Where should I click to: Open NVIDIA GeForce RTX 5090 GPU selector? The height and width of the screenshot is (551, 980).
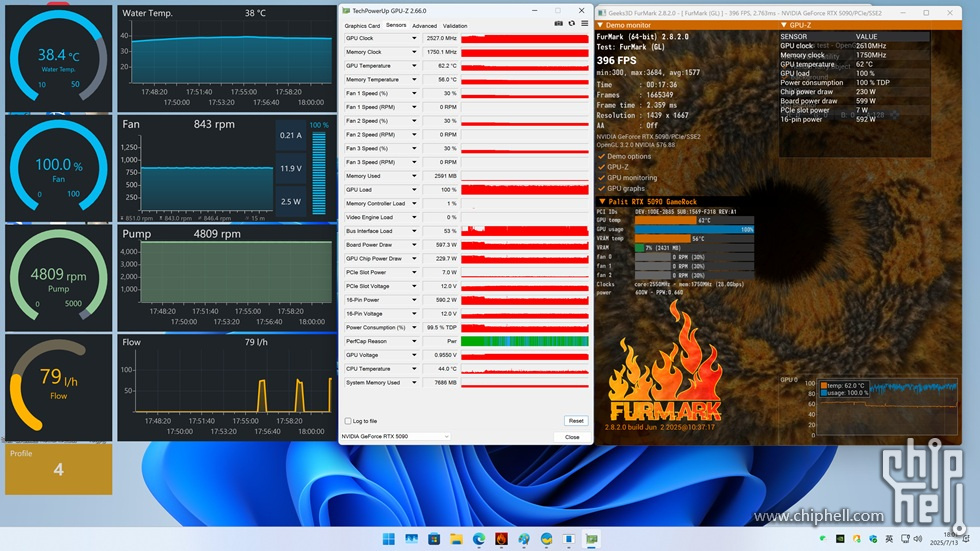(x=395, y=436)
